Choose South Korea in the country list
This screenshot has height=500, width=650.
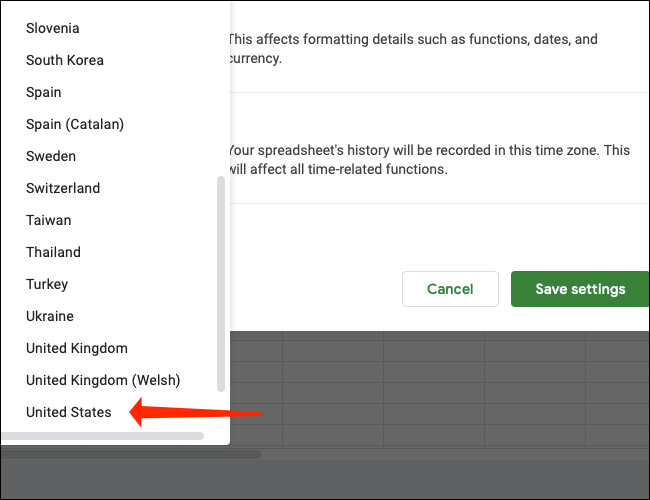click(65, 60)
